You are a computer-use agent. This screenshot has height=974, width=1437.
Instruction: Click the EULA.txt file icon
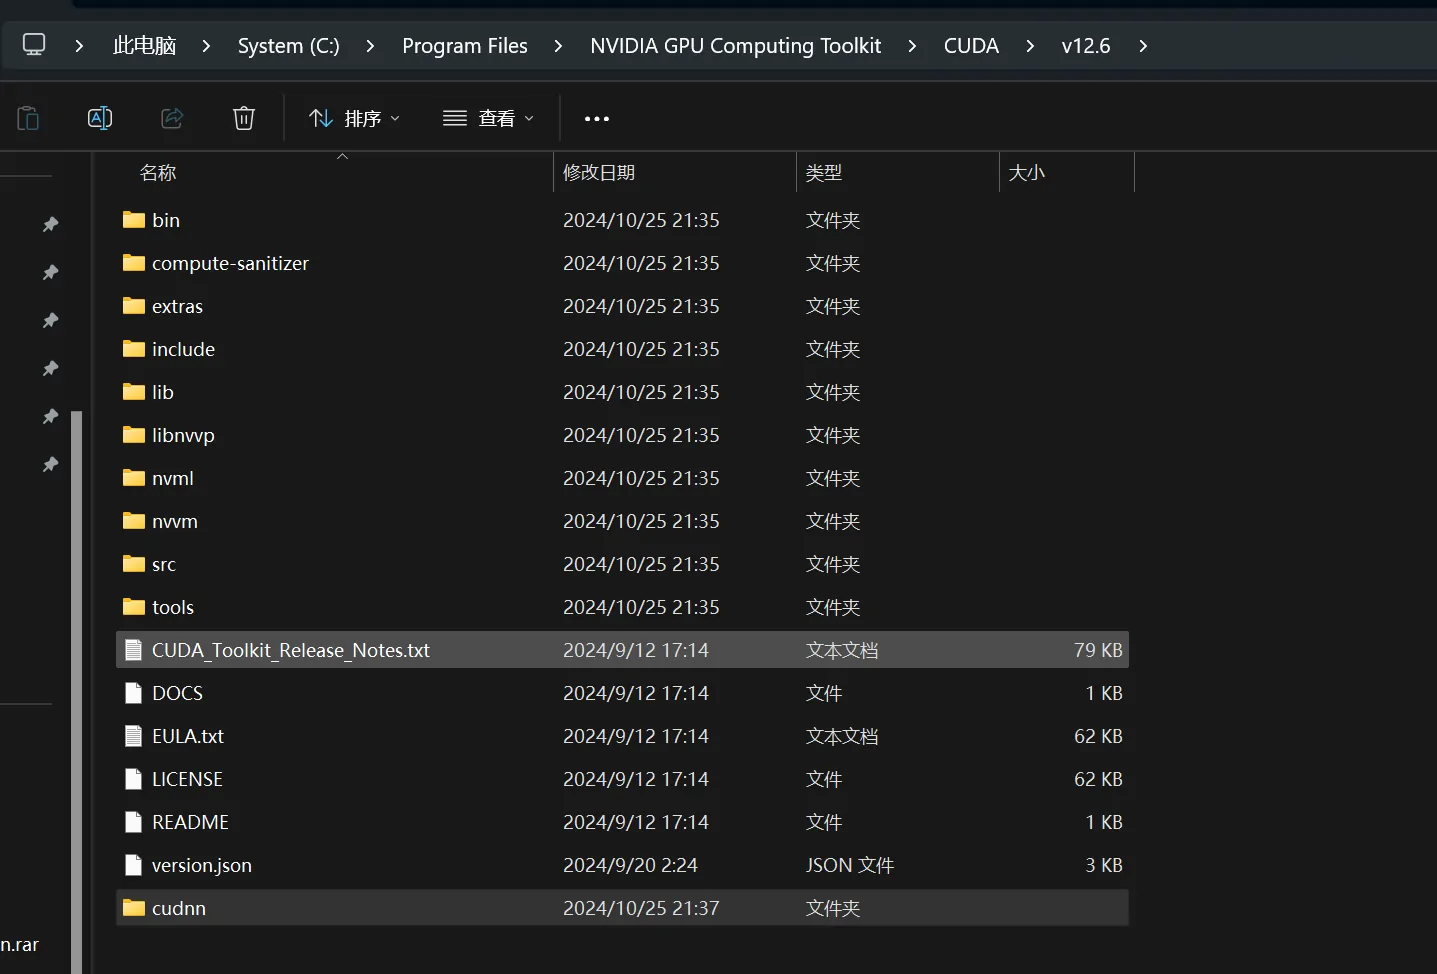tap(133, 736)
